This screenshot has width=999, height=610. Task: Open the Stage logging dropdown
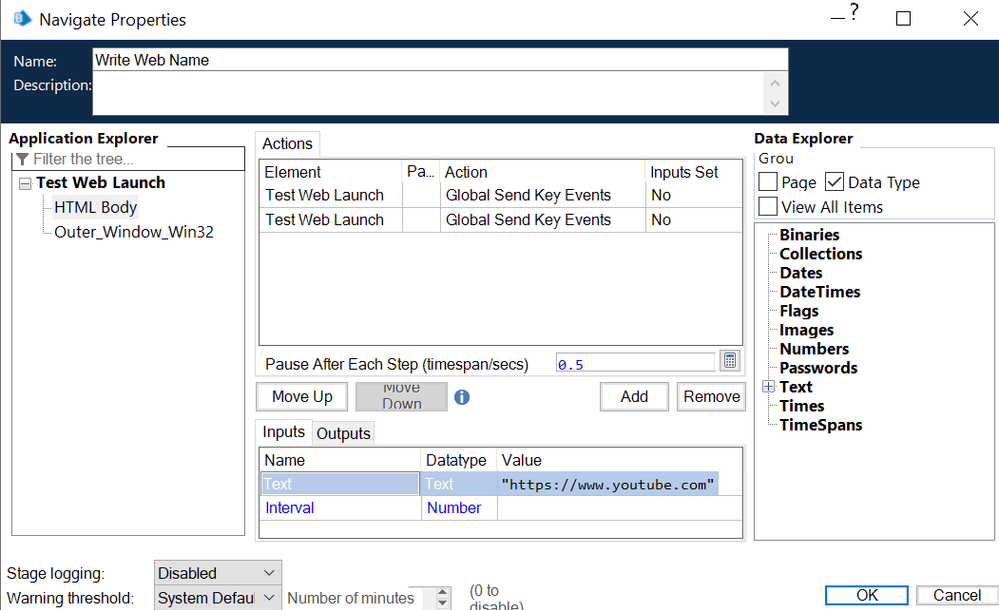217,573
